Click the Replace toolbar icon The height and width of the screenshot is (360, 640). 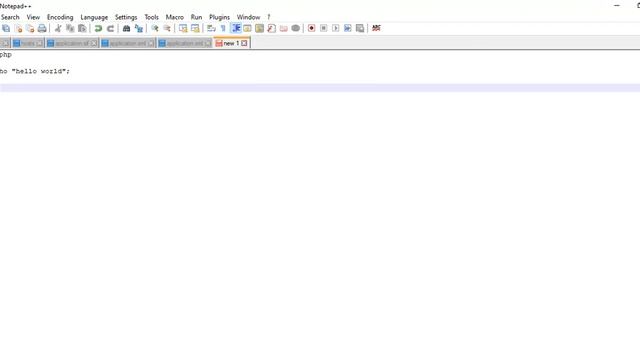click(x=138, y=28)
